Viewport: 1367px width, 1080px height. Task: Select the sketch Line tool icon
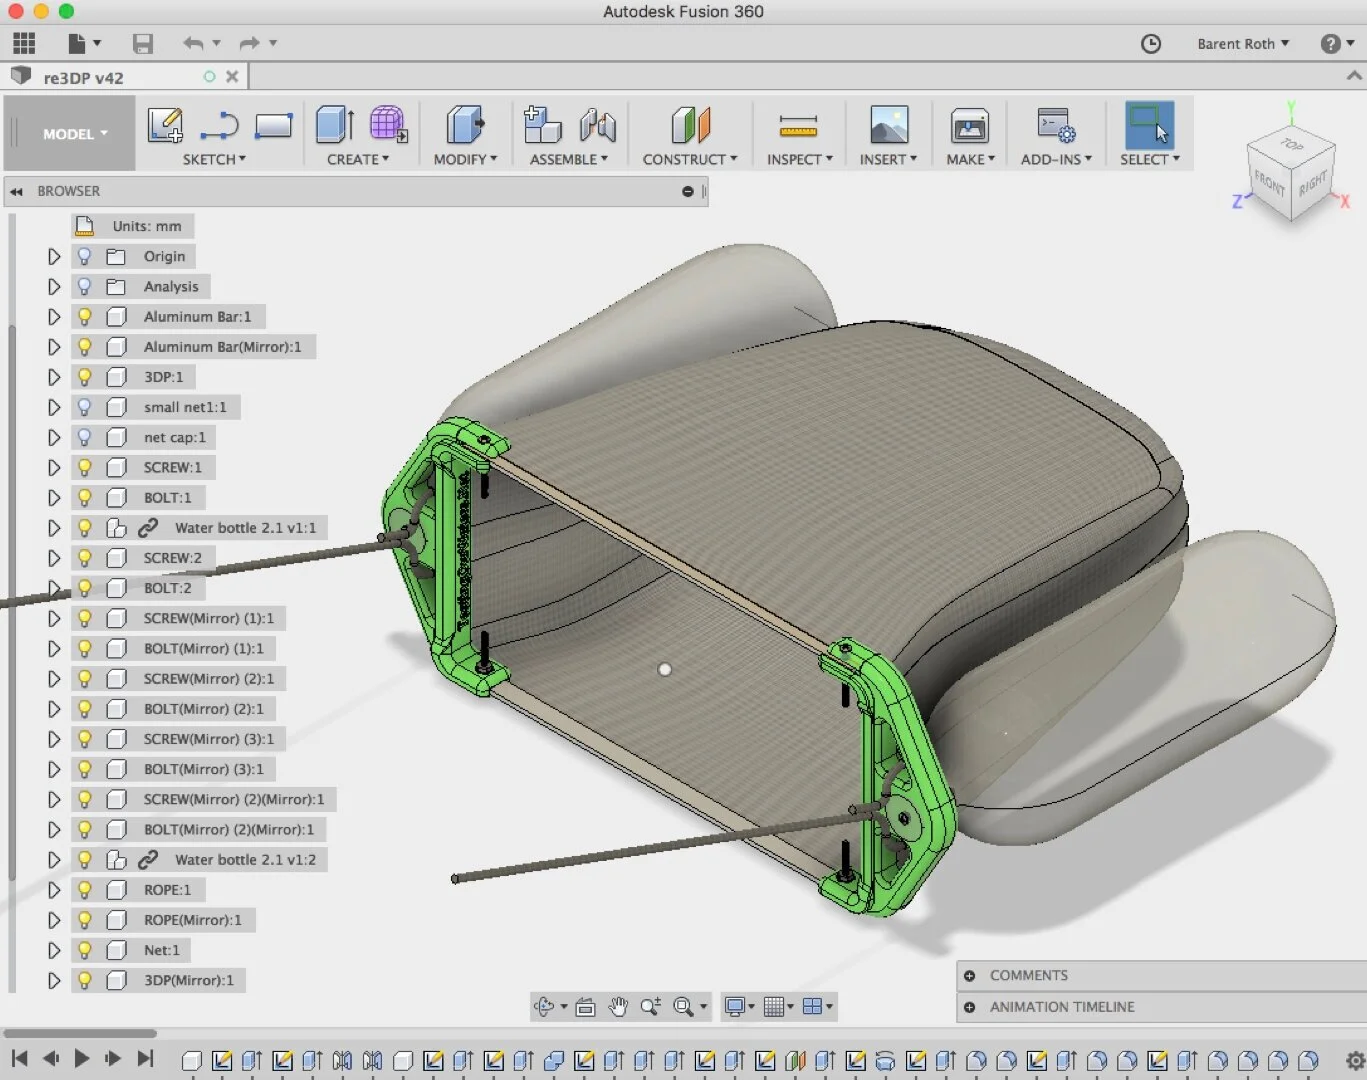tap(219, 126)
